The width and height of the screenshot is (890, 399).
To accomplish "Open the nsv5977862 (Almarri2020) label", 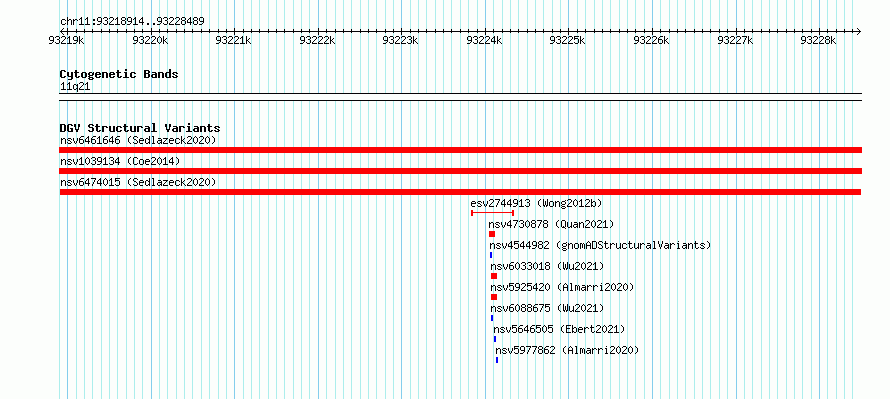I will tap(567, 350).
